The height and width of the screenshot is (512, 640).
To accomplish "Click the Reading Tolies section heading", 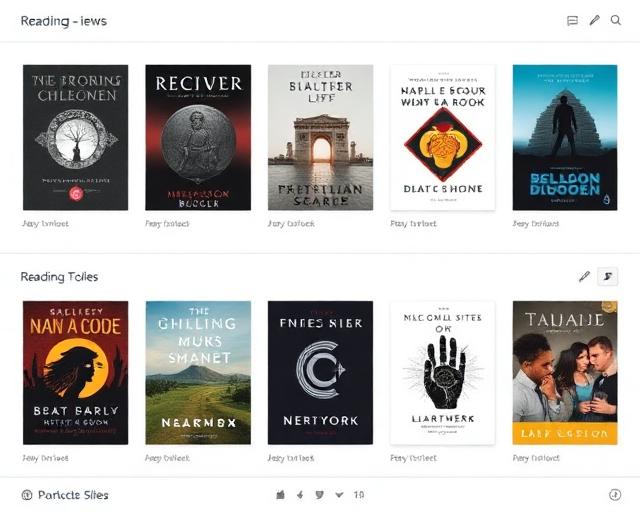I will point(59,277).
